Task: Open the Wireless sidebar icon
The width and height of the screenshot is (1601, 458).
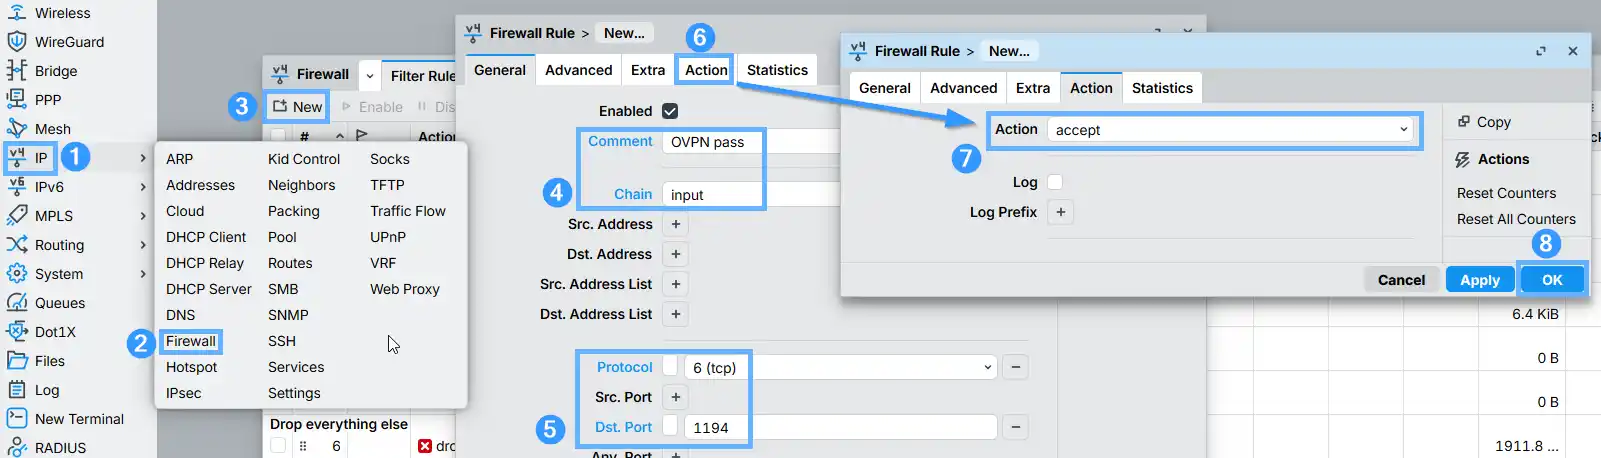Action: click(17, 13)
